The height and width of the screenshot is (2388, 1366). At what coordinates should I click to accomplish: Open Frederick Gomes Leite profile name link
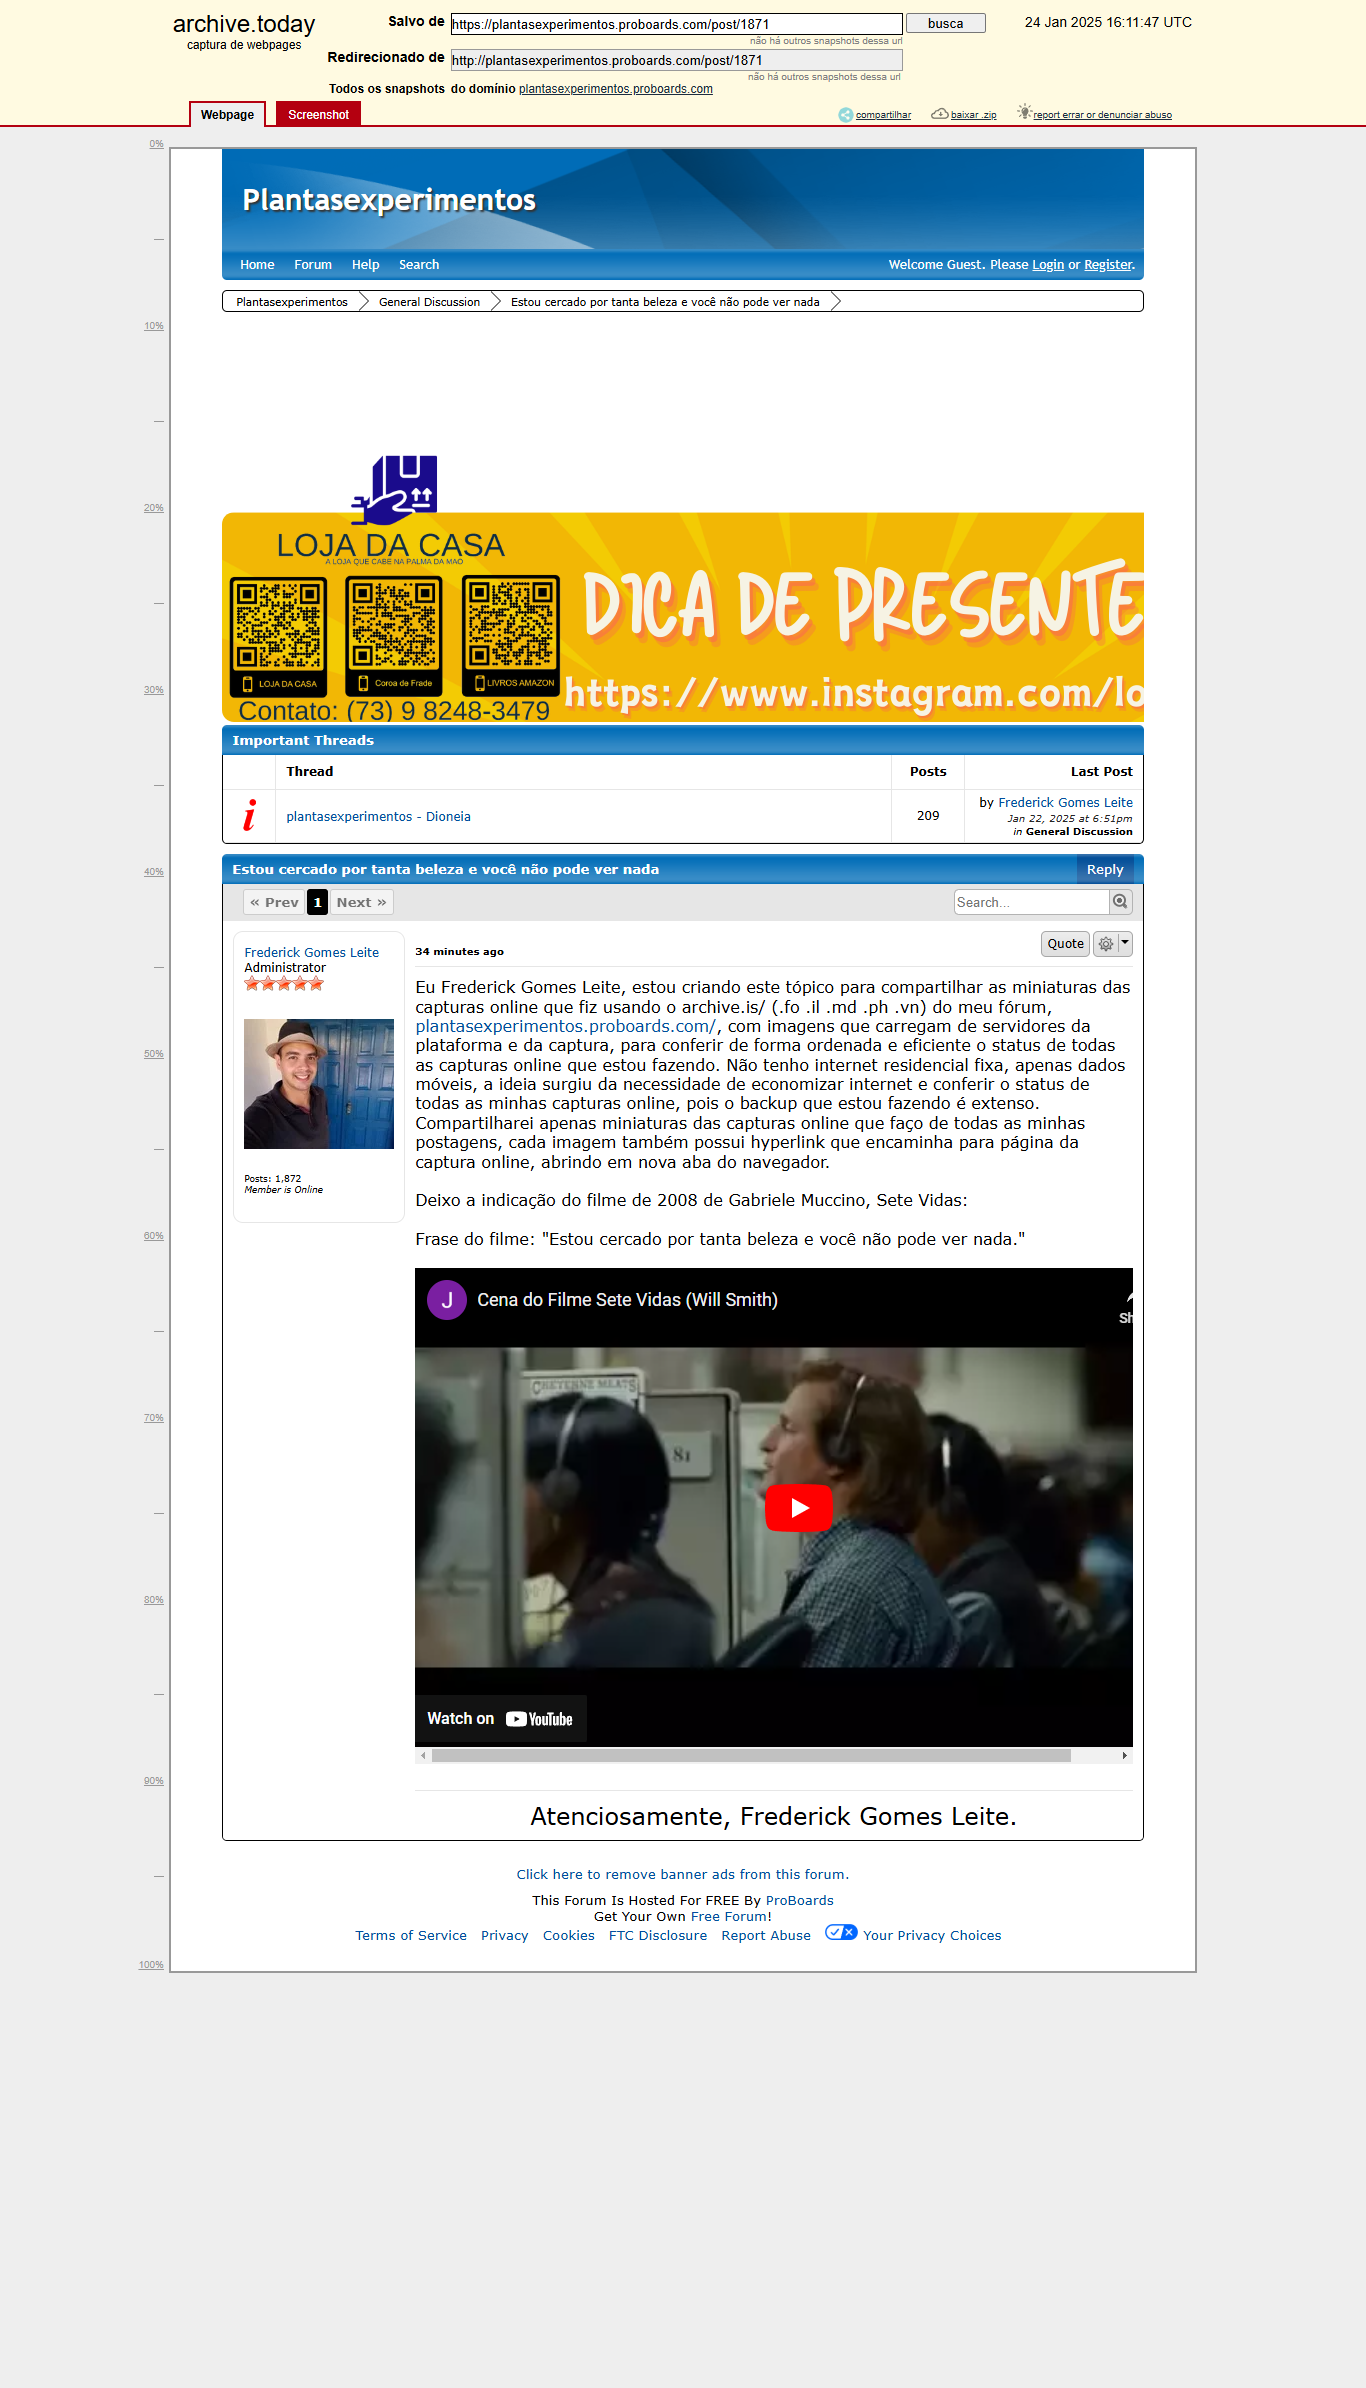[x=311, y=953]
